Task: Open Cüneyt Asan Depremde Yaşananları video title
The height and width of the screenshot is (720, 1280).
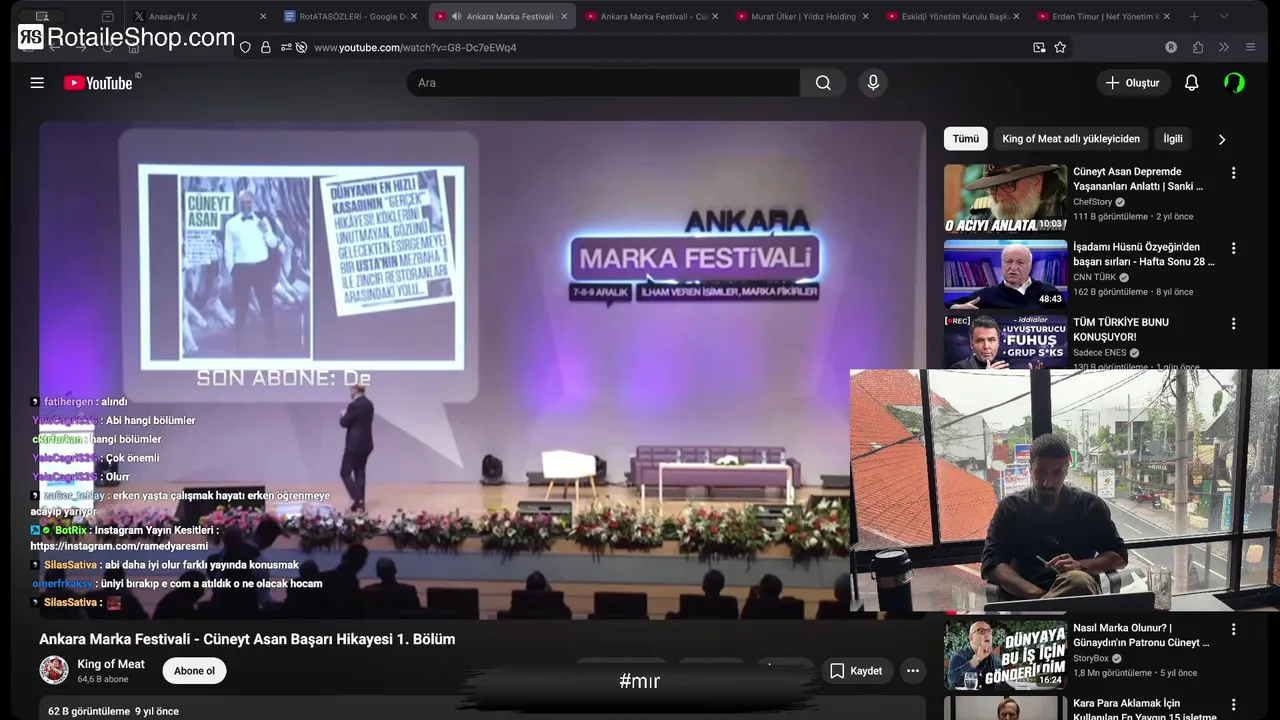Action: coord(1138,179)
